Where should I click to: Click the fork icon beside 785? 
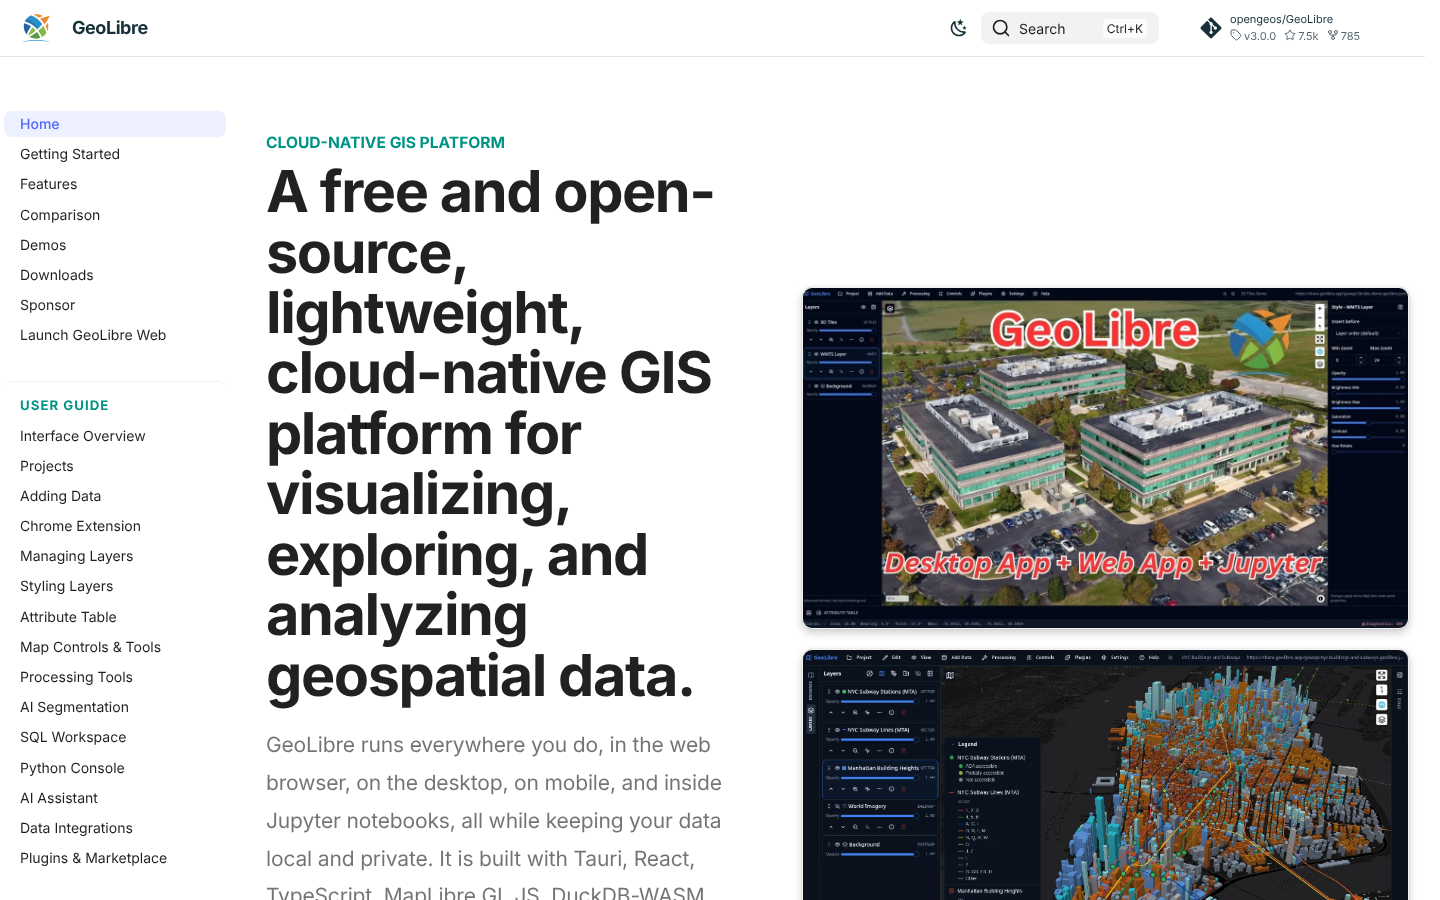coord(1333,36)
